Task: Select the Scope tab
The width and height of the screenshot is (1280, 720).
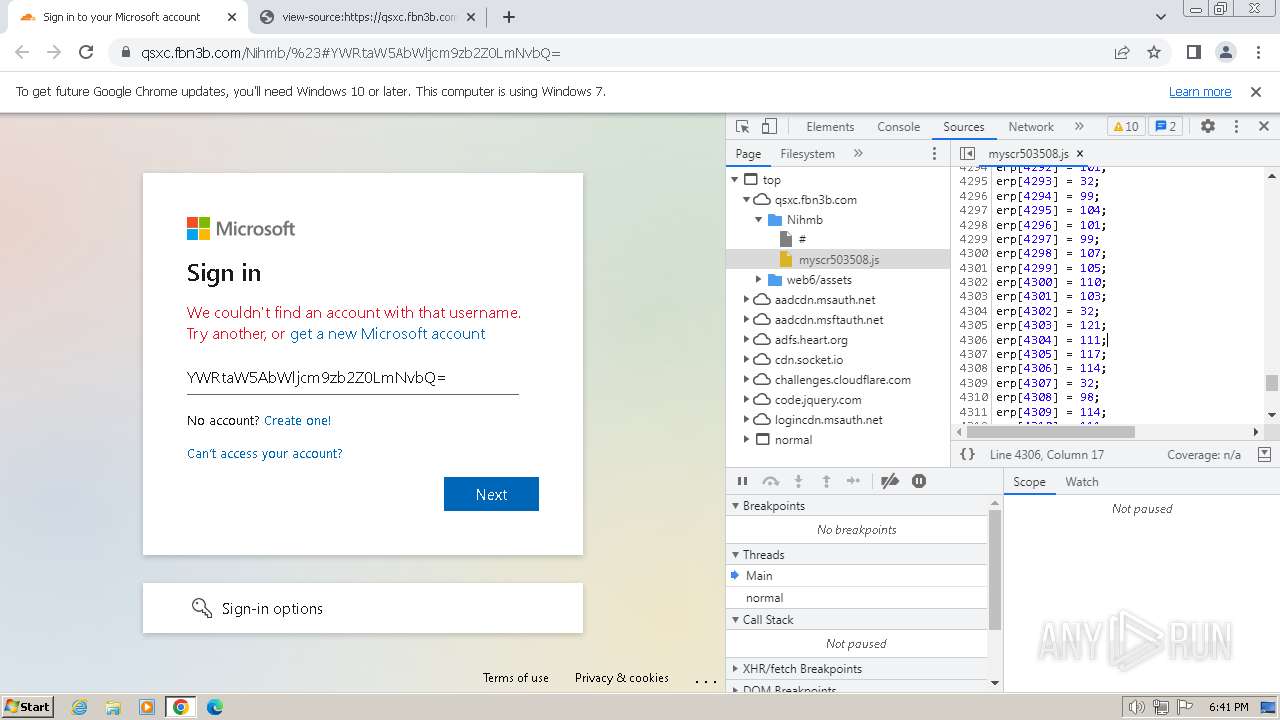Action: (x=1029, y=481)
